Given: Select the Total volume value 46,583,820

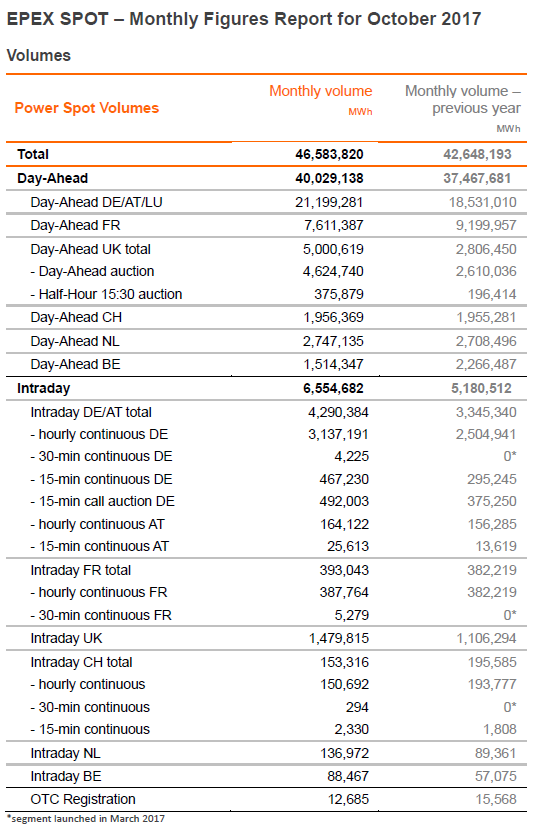Looking at the screenshot, I should click(329, 154).
